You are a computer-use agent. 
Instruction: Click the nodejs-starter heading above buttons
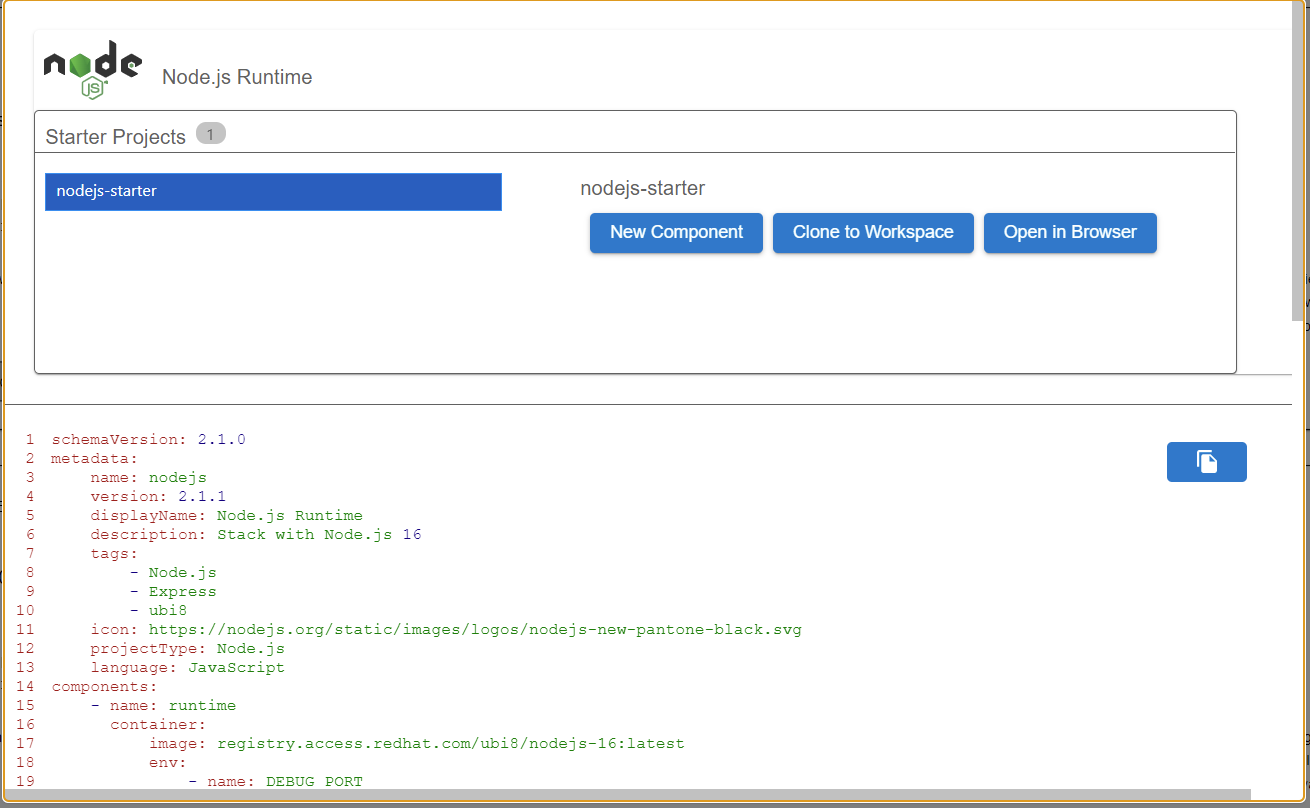[643, 188]
